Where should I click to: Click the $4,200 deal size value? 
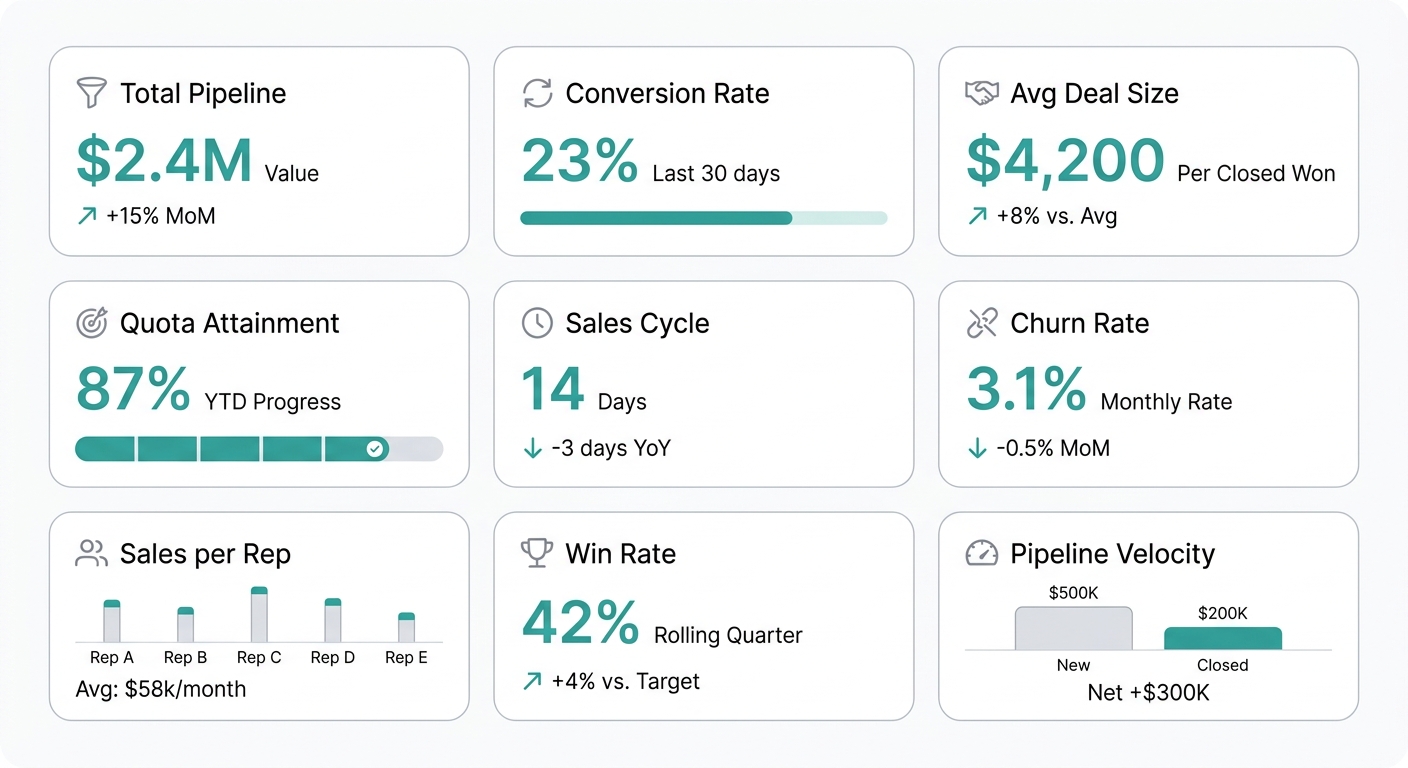tap(1065, 160)
